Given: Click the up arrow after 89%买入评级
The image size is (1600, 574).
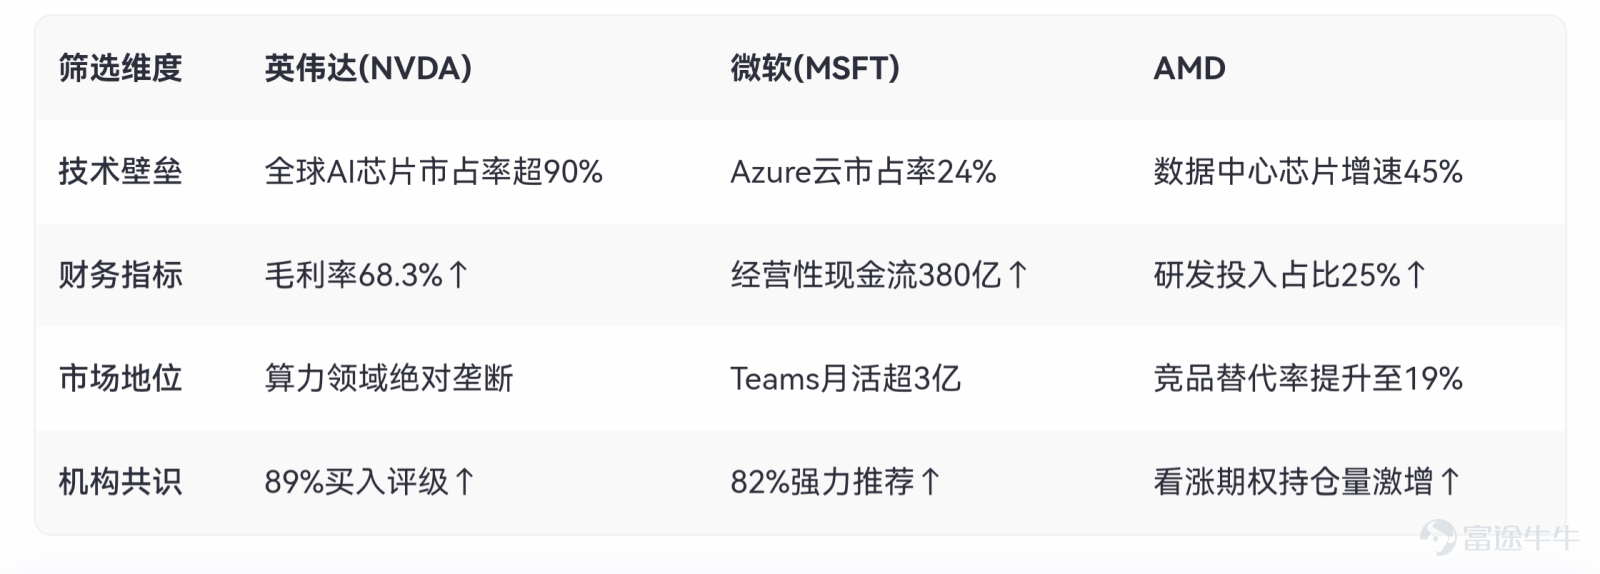Looking at the screenshot, I should click(464, 482).
